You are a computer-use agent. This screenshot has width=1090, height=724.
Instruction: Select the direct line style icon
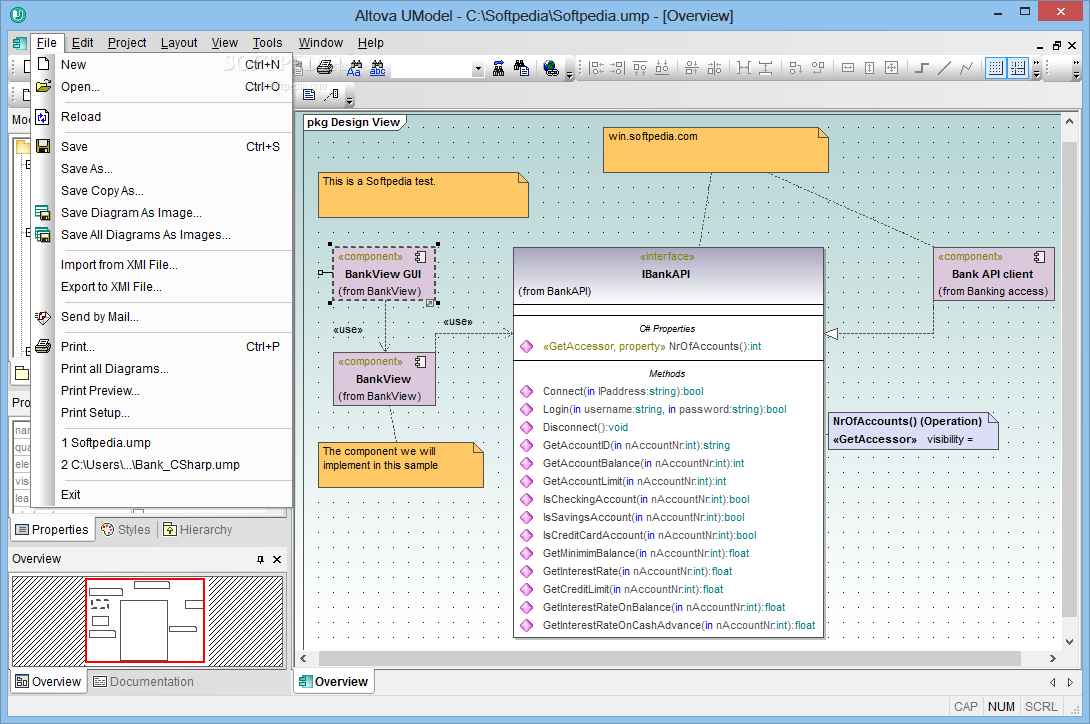pos(944,67)
